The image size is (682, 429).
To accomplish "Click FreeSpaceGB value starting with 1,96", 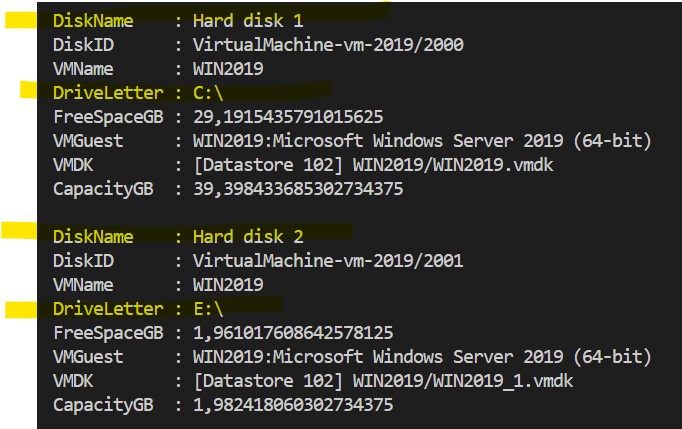I will [x=293, y=333].
